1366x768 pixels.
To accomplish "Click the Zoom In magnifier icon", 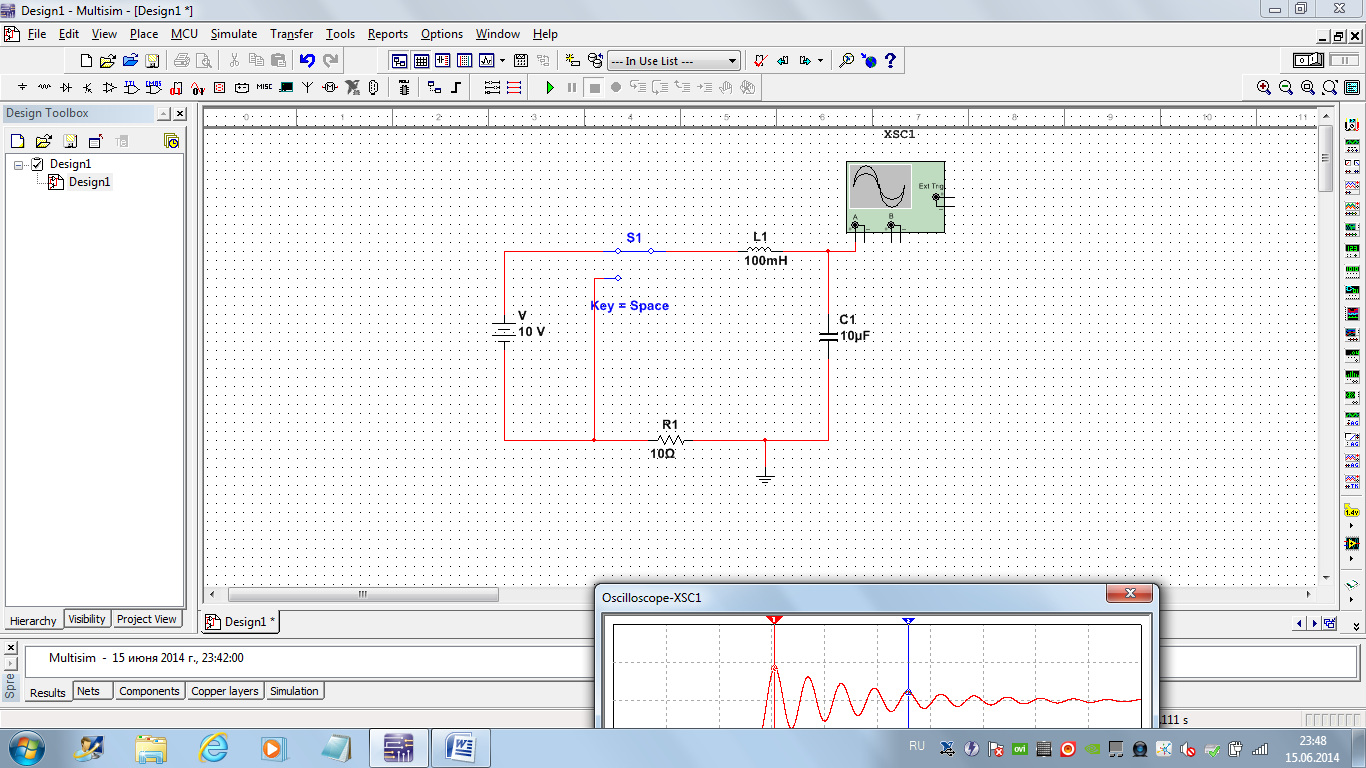I will point(1264,87).
